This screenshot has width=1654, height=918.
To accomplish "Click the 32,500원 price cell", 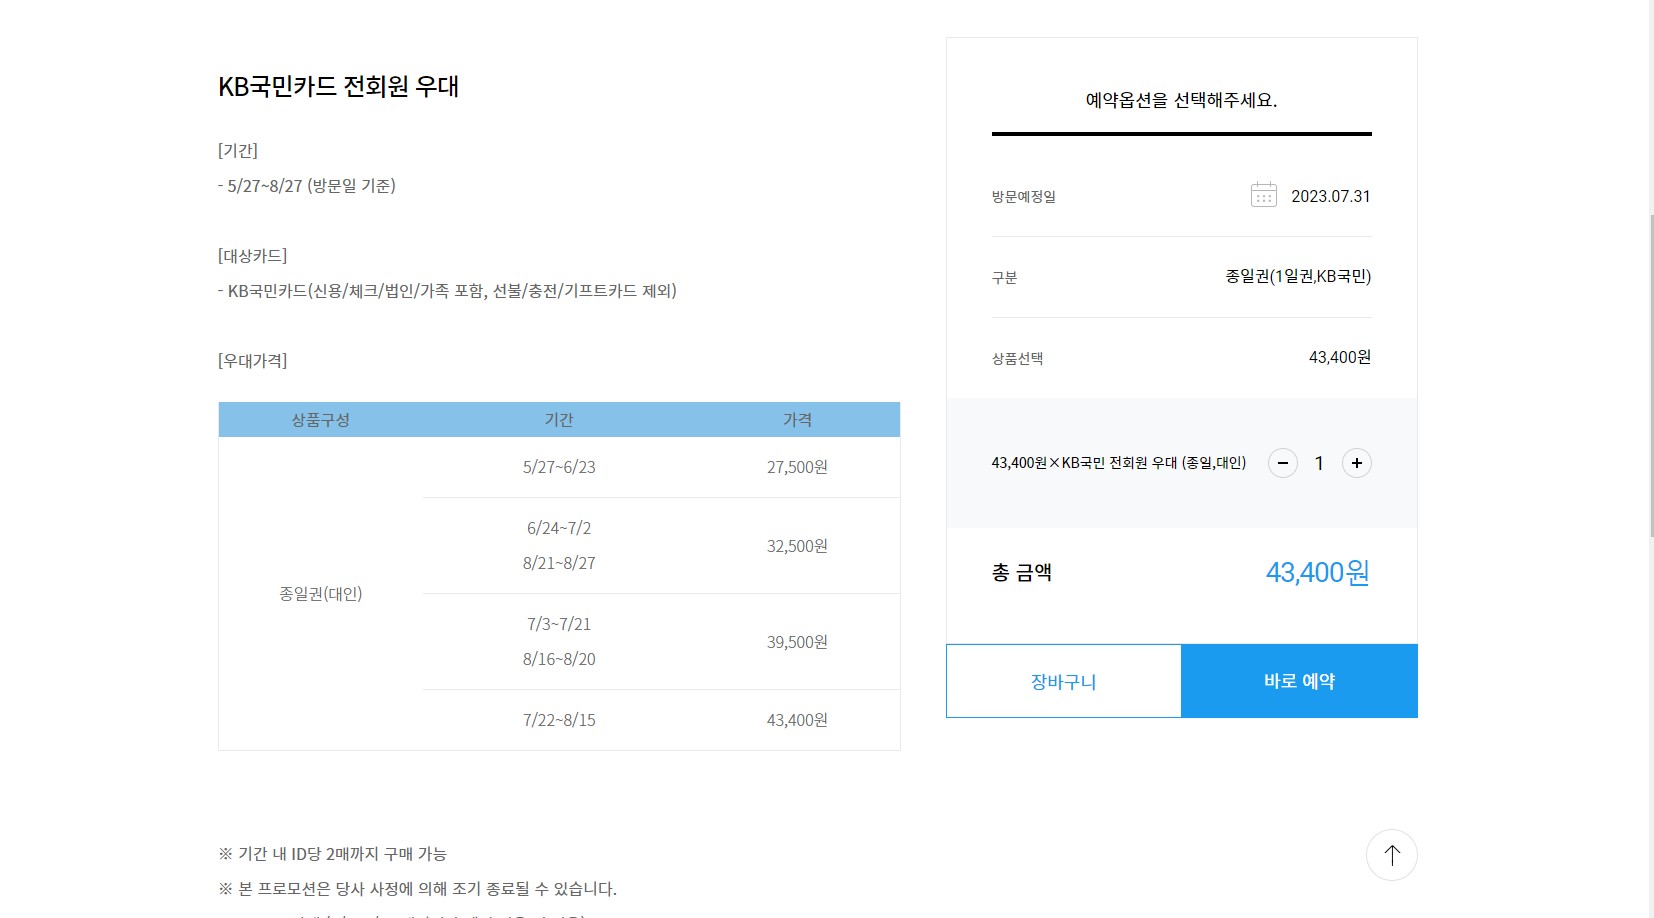I will click(x=797, y=546).
